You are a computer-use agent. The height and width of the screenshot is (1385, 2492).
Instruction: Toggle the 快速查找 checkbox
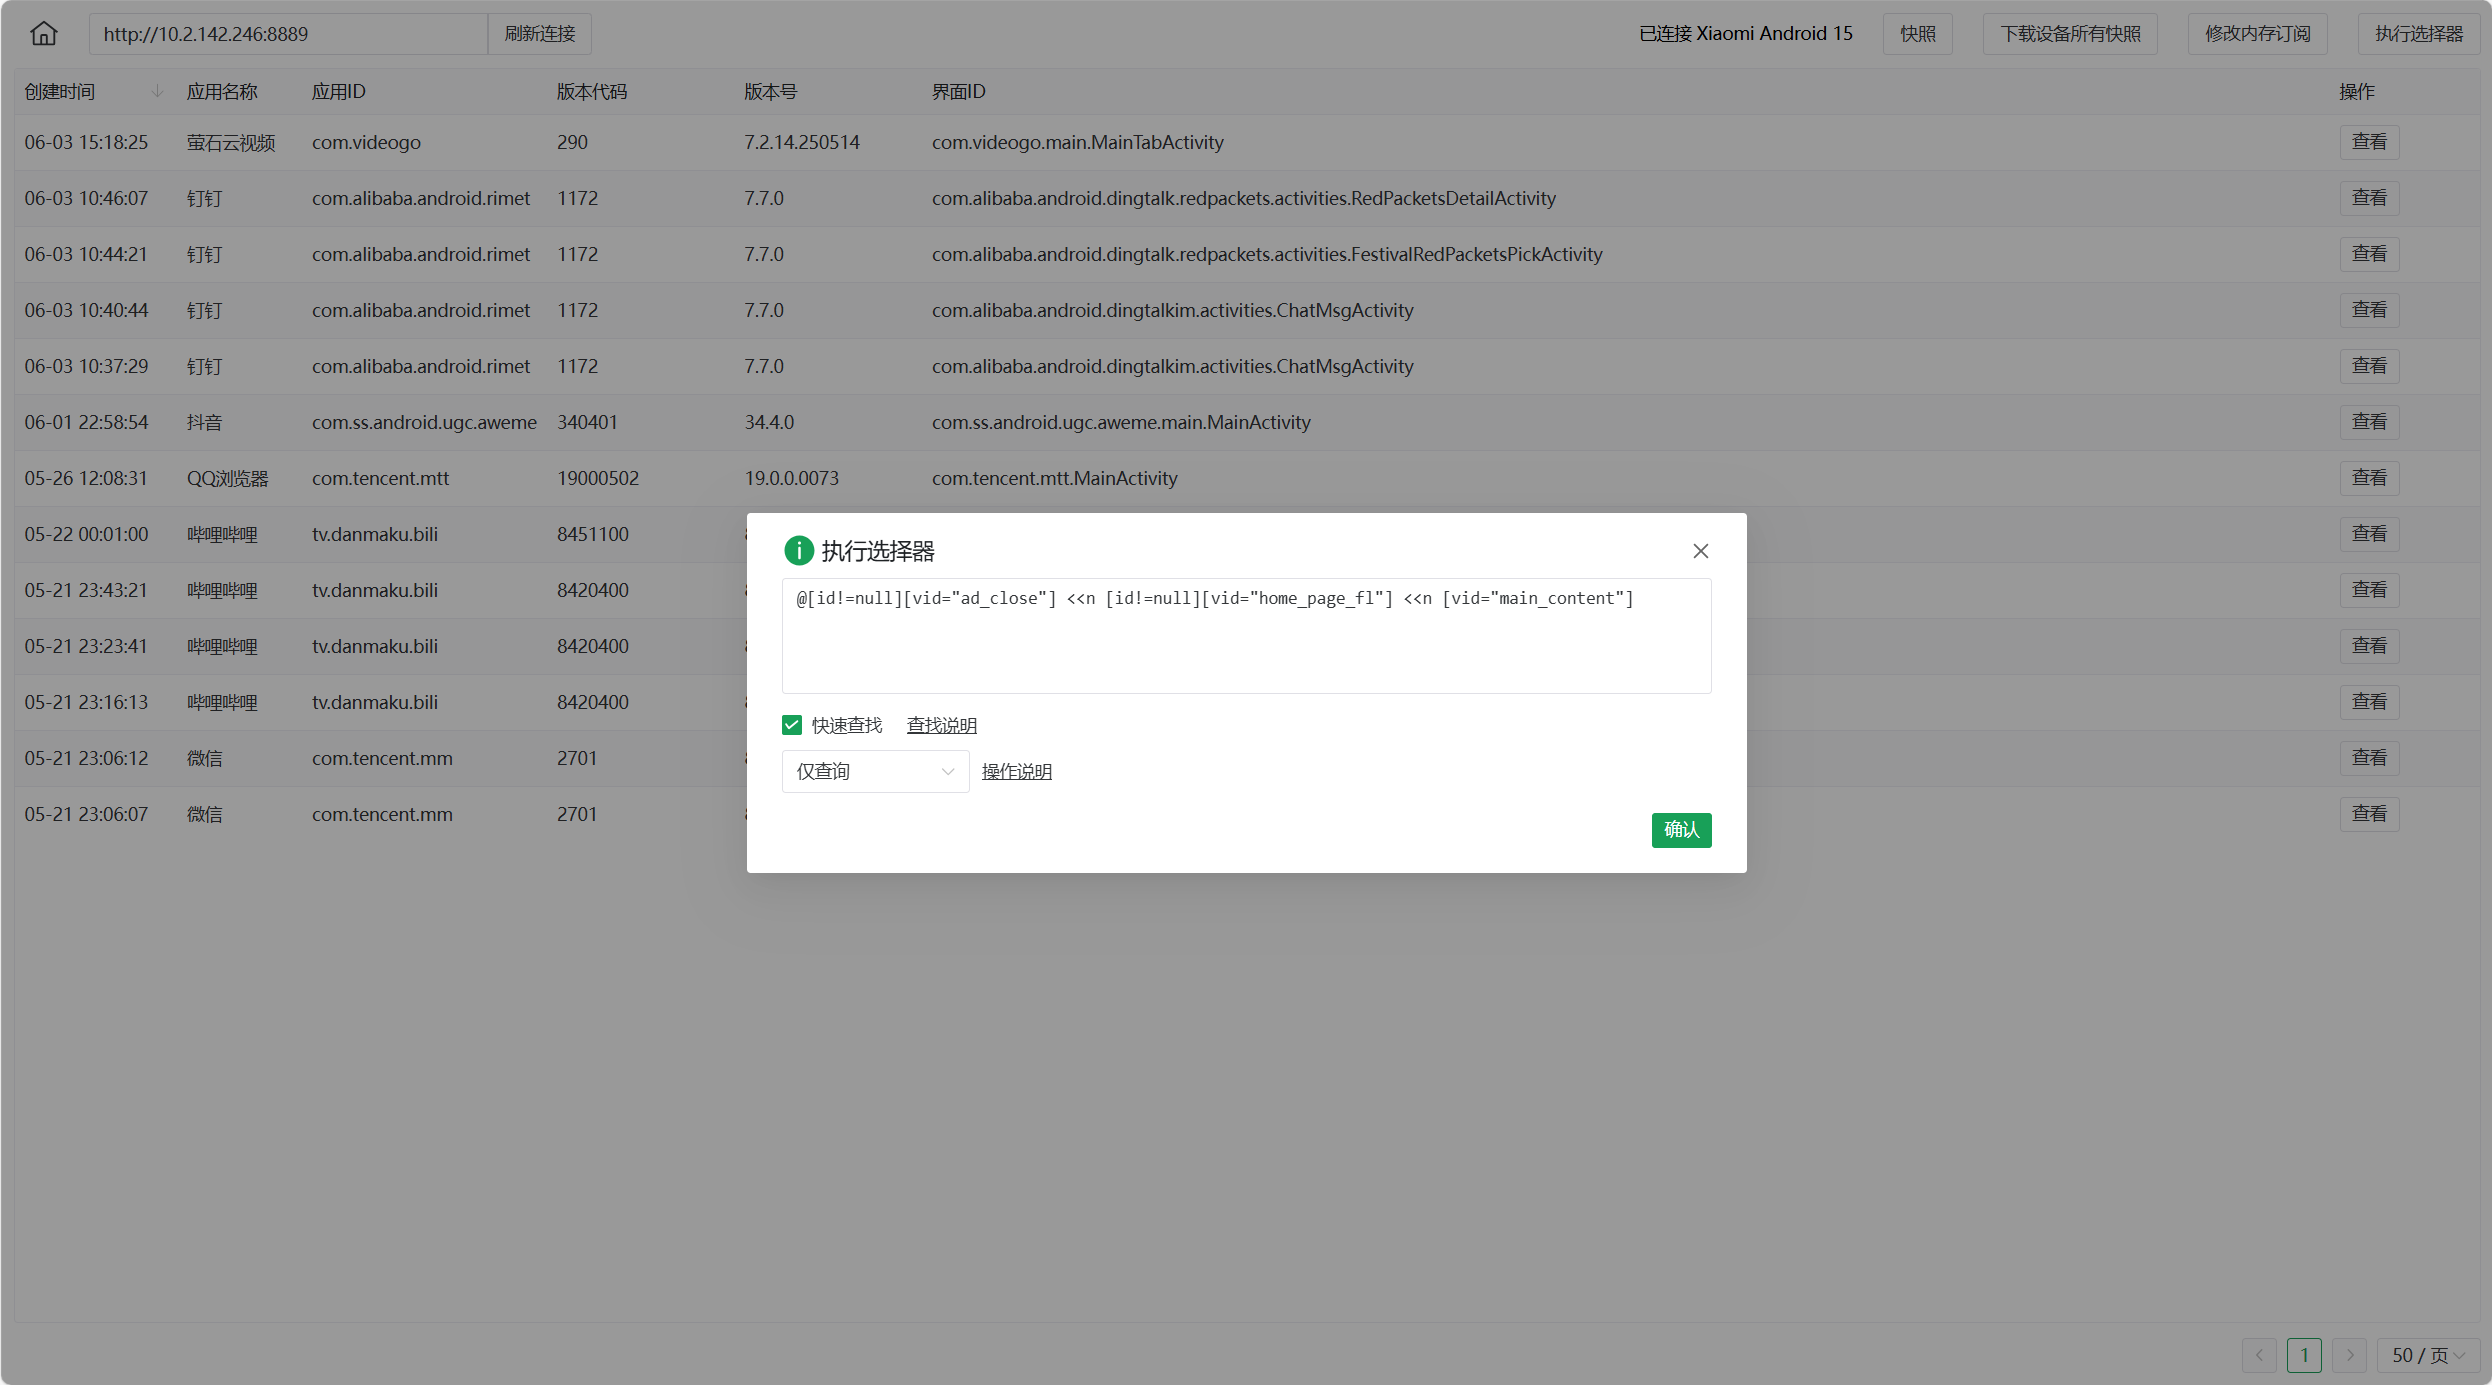pyautogui.click(x=792, y=725)
